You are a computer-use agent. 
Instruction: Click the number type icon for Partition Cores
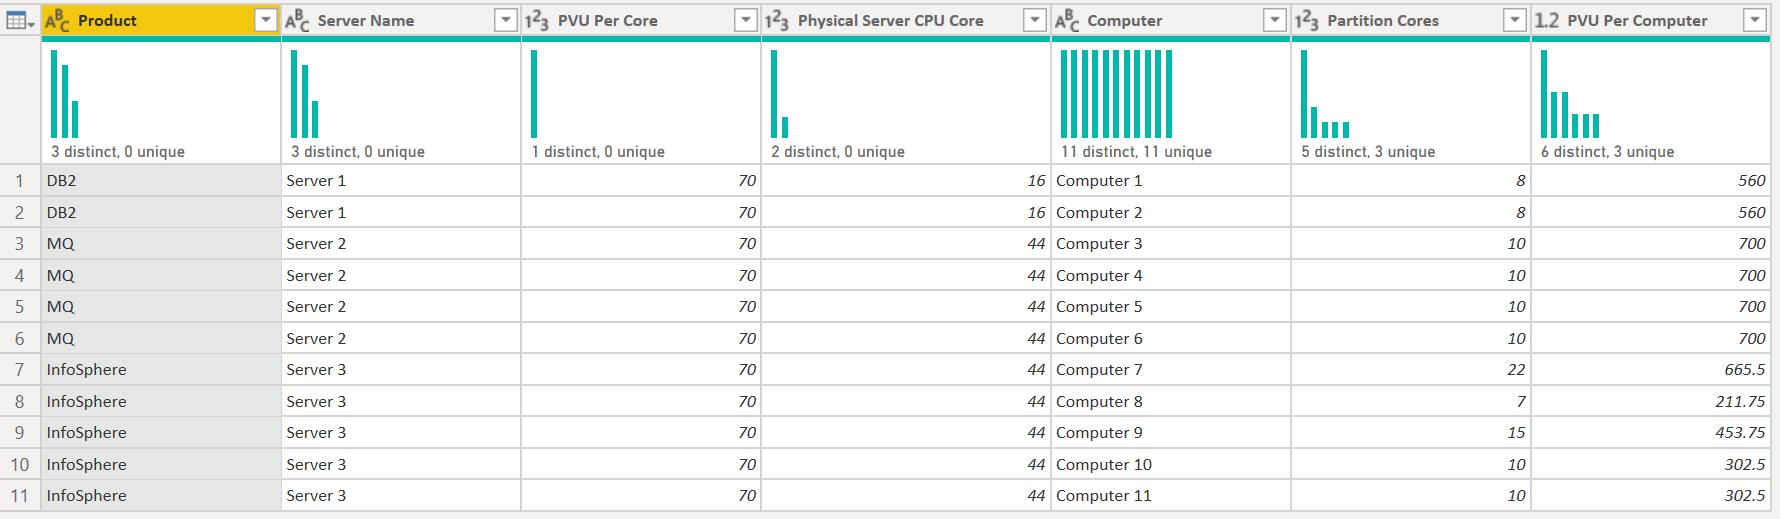tap(1307, 21)
